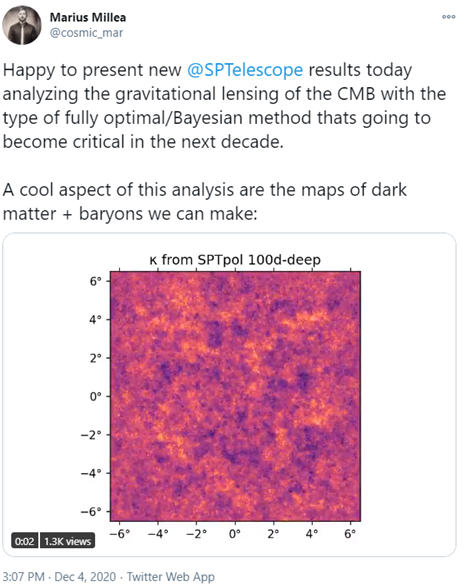466x585 pixels.
Task: Click the tweet text about gravitational lensing
Action: [224, 106]
